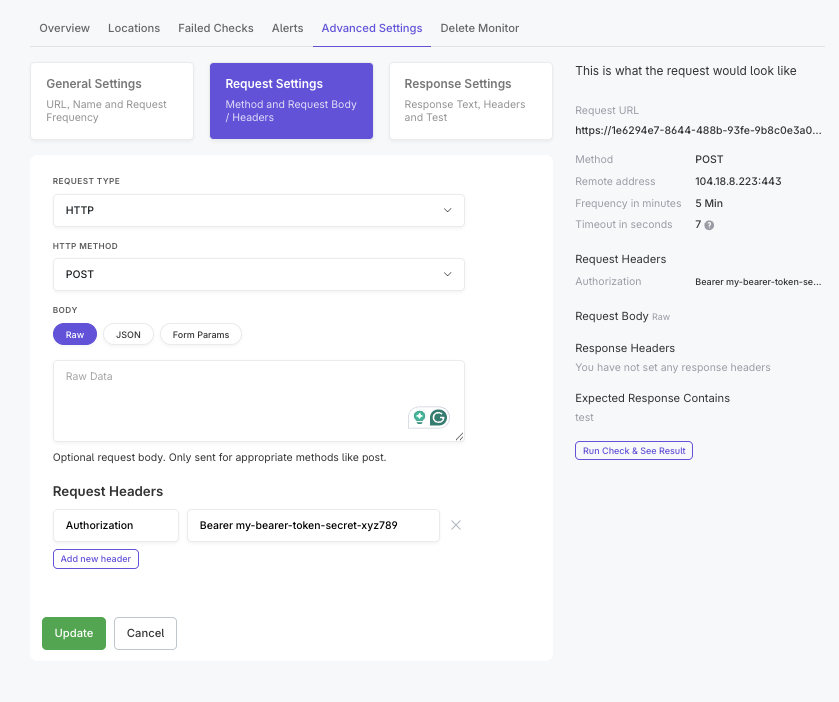The image size is (839, 702).
Task: Click the Timeout help question mark icon
Action: click(x=709, y=225)
